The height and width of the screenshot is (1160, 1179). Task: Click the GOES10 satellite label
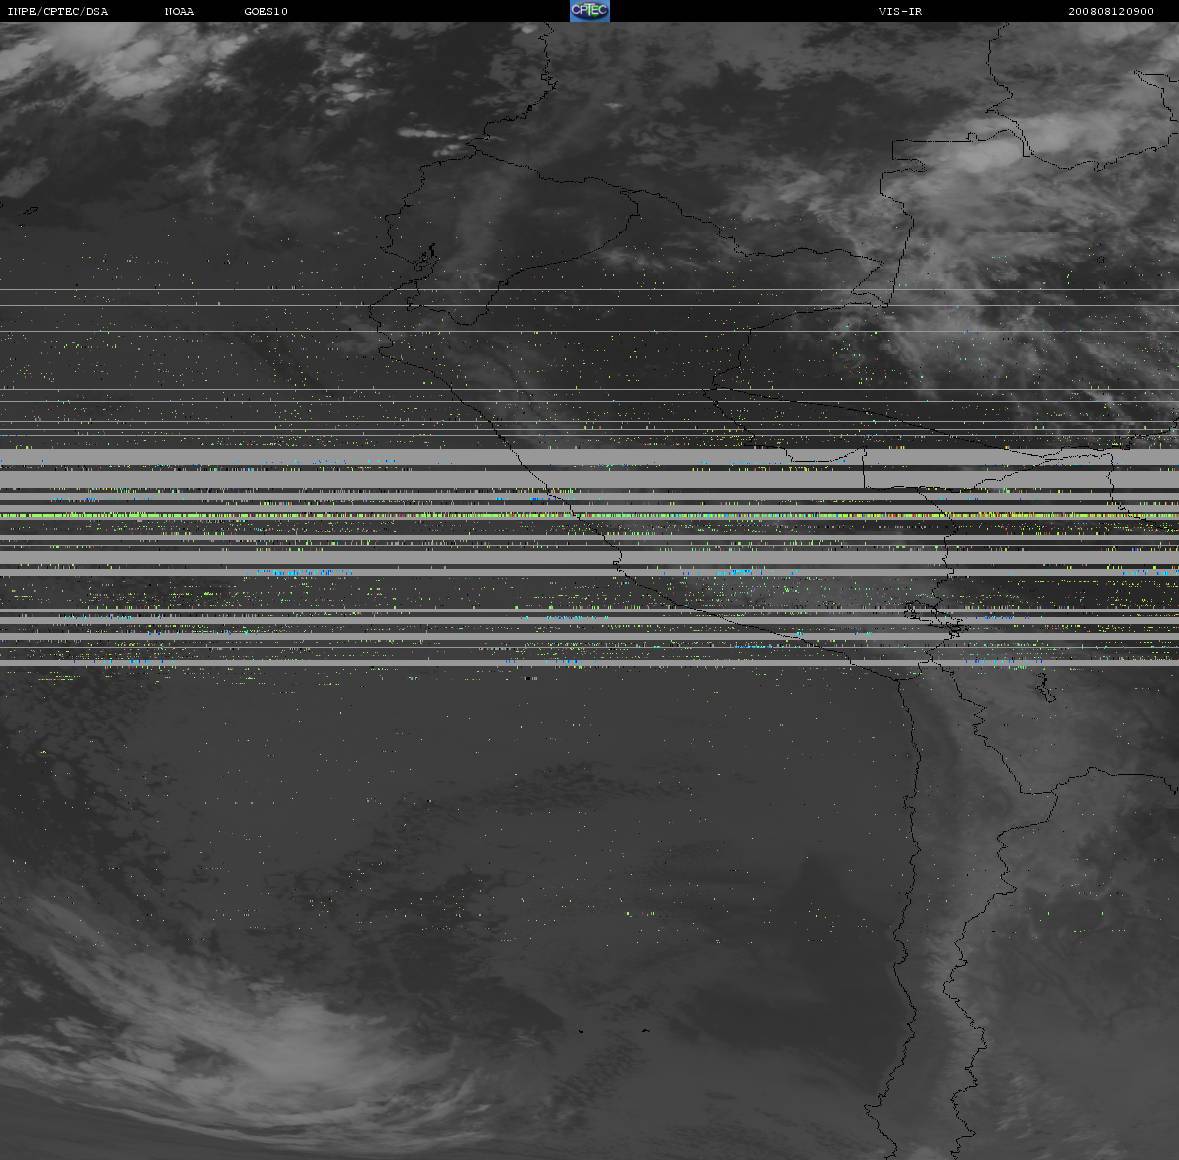(266, 11)
